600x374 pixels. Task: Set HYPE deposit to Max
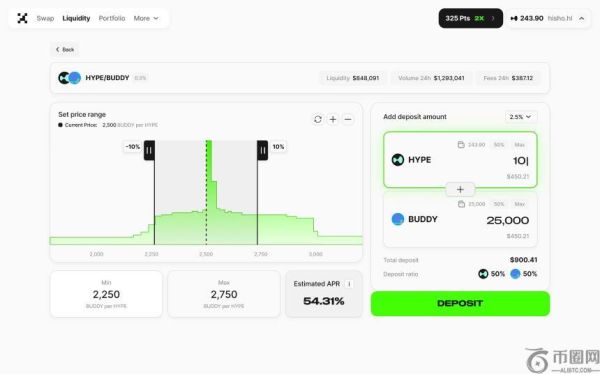click(x=520, y=145)
